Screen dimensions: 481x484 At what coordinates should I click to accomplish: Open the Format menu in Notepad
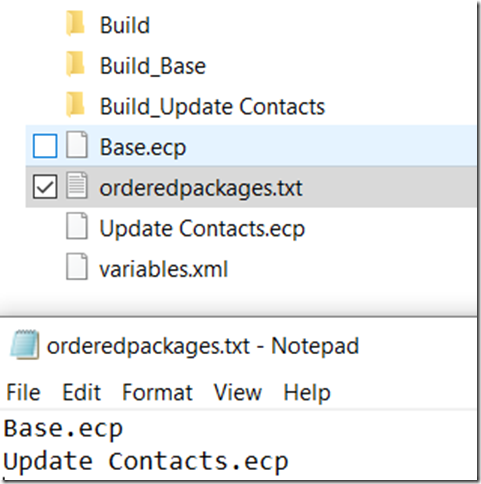(157, 392)
